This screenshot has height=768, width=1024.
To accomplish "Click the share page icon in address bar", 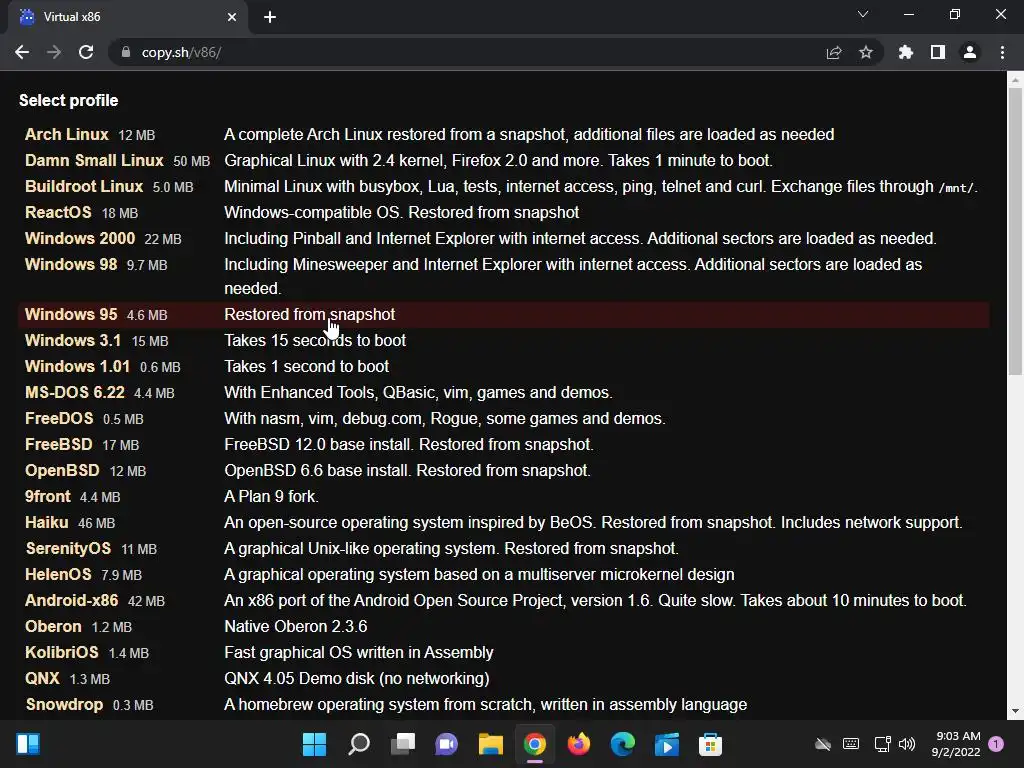I will [834, 52].
